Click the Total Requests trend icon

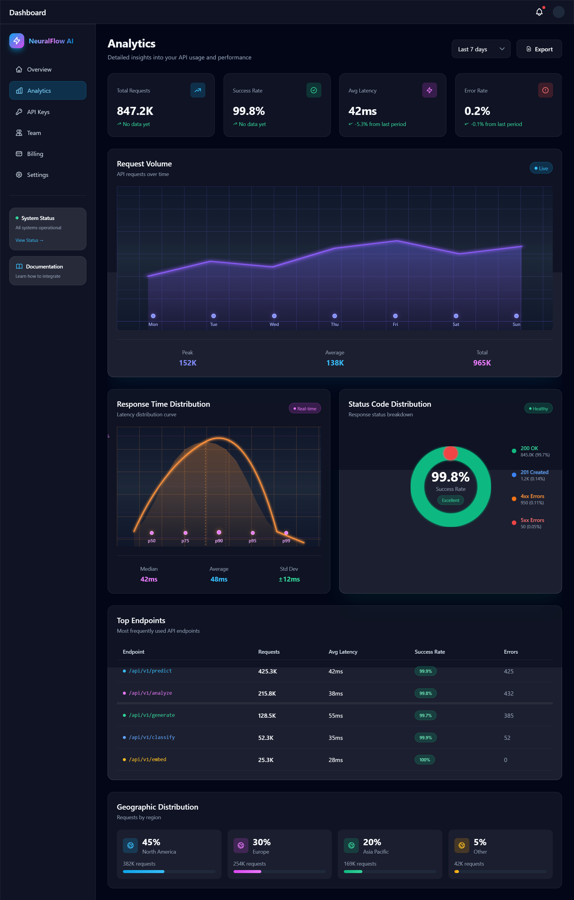tap(198, 90)
